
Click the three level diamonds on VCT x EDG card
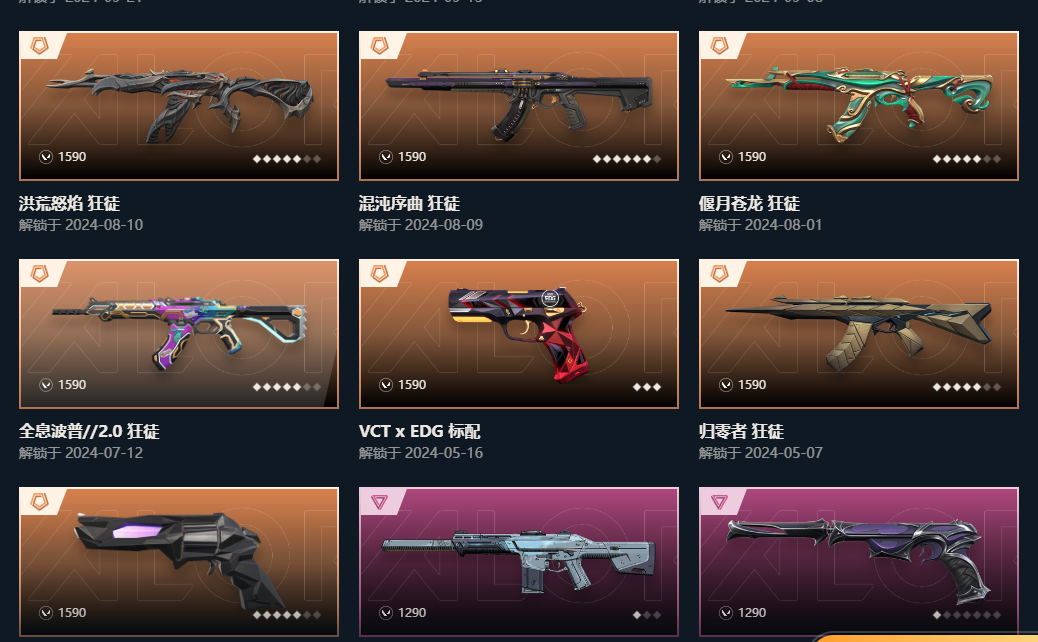click(647, 387)
